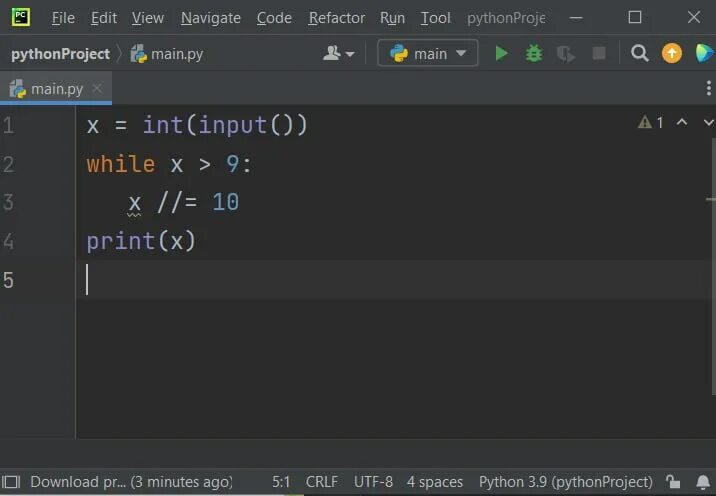Open the Code menu

tap(274, 18)
